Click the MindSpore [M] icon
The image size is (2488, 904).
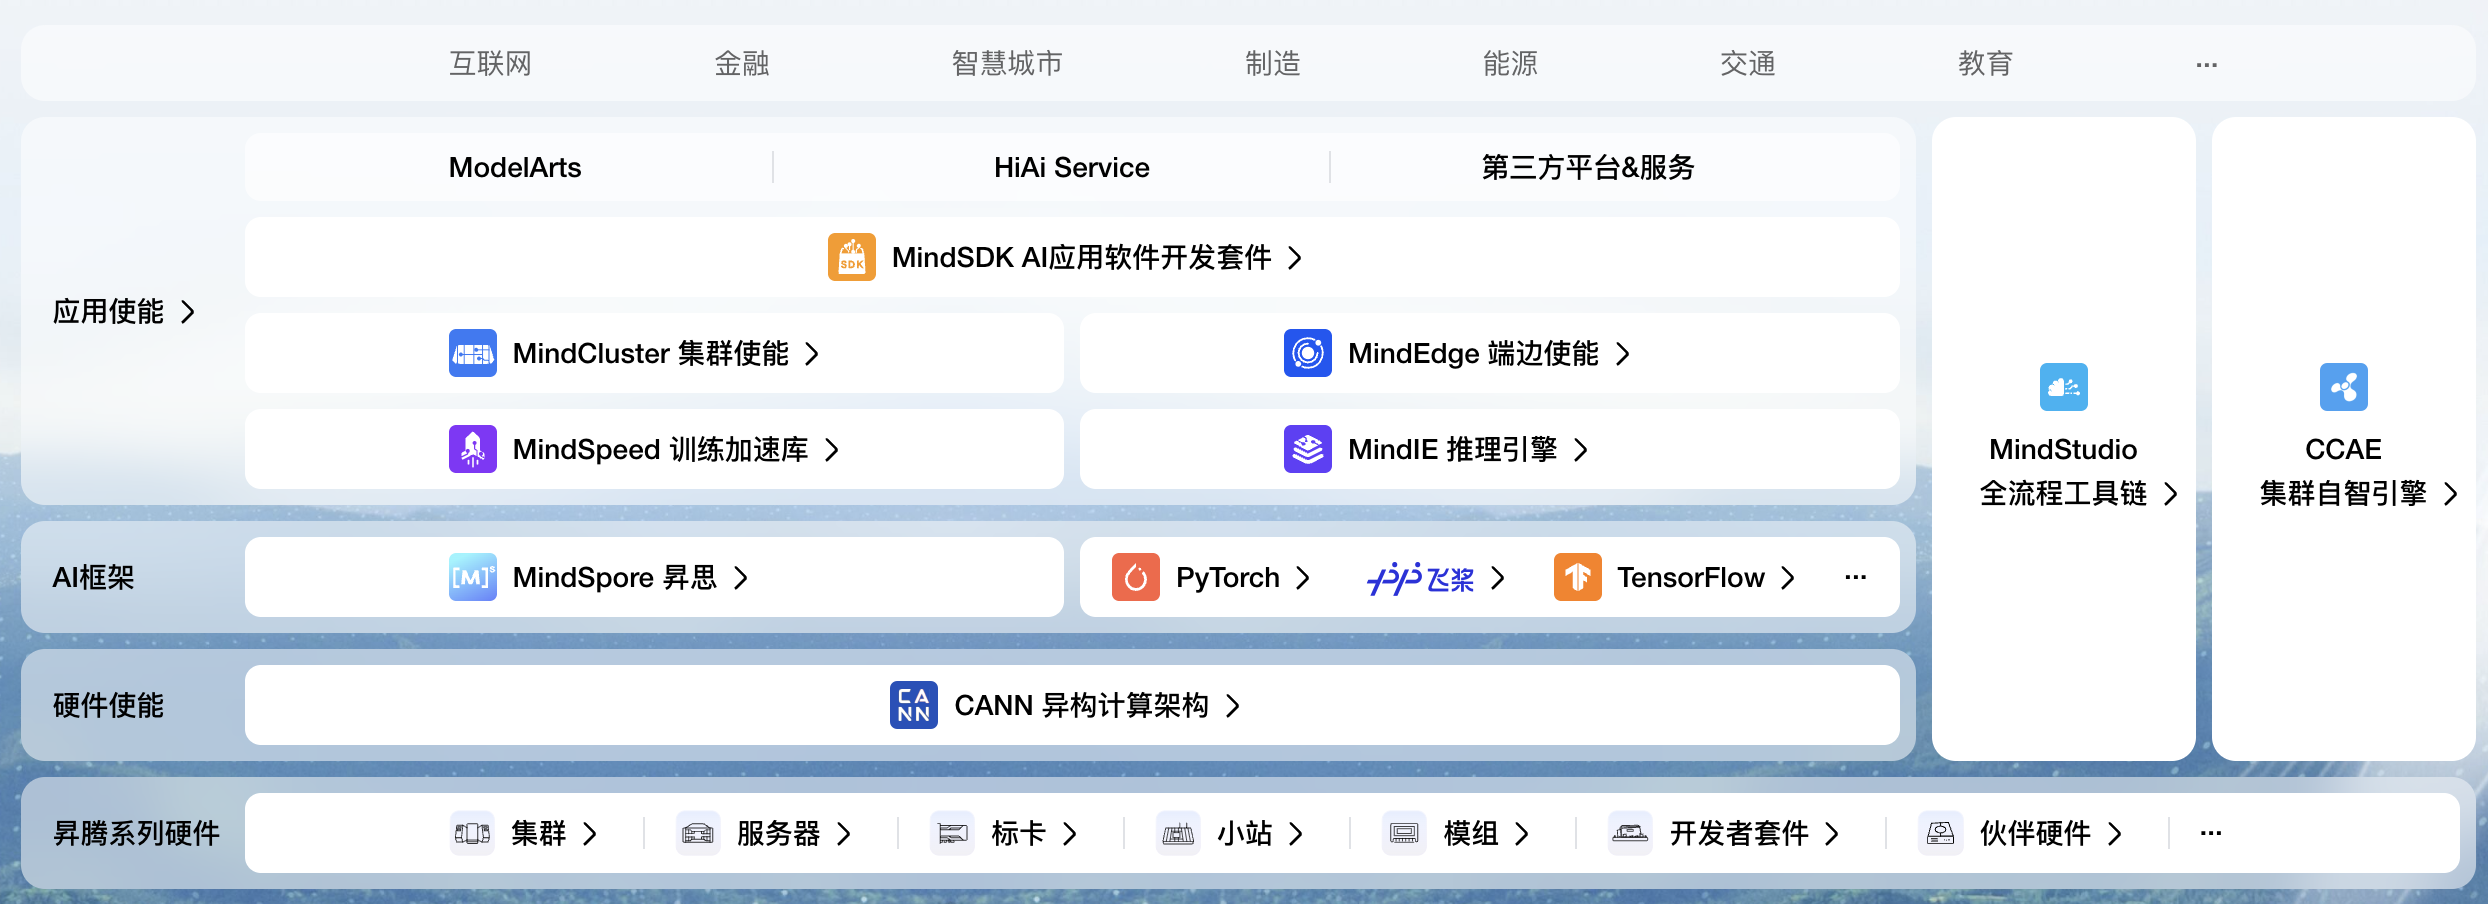(473, 577)
